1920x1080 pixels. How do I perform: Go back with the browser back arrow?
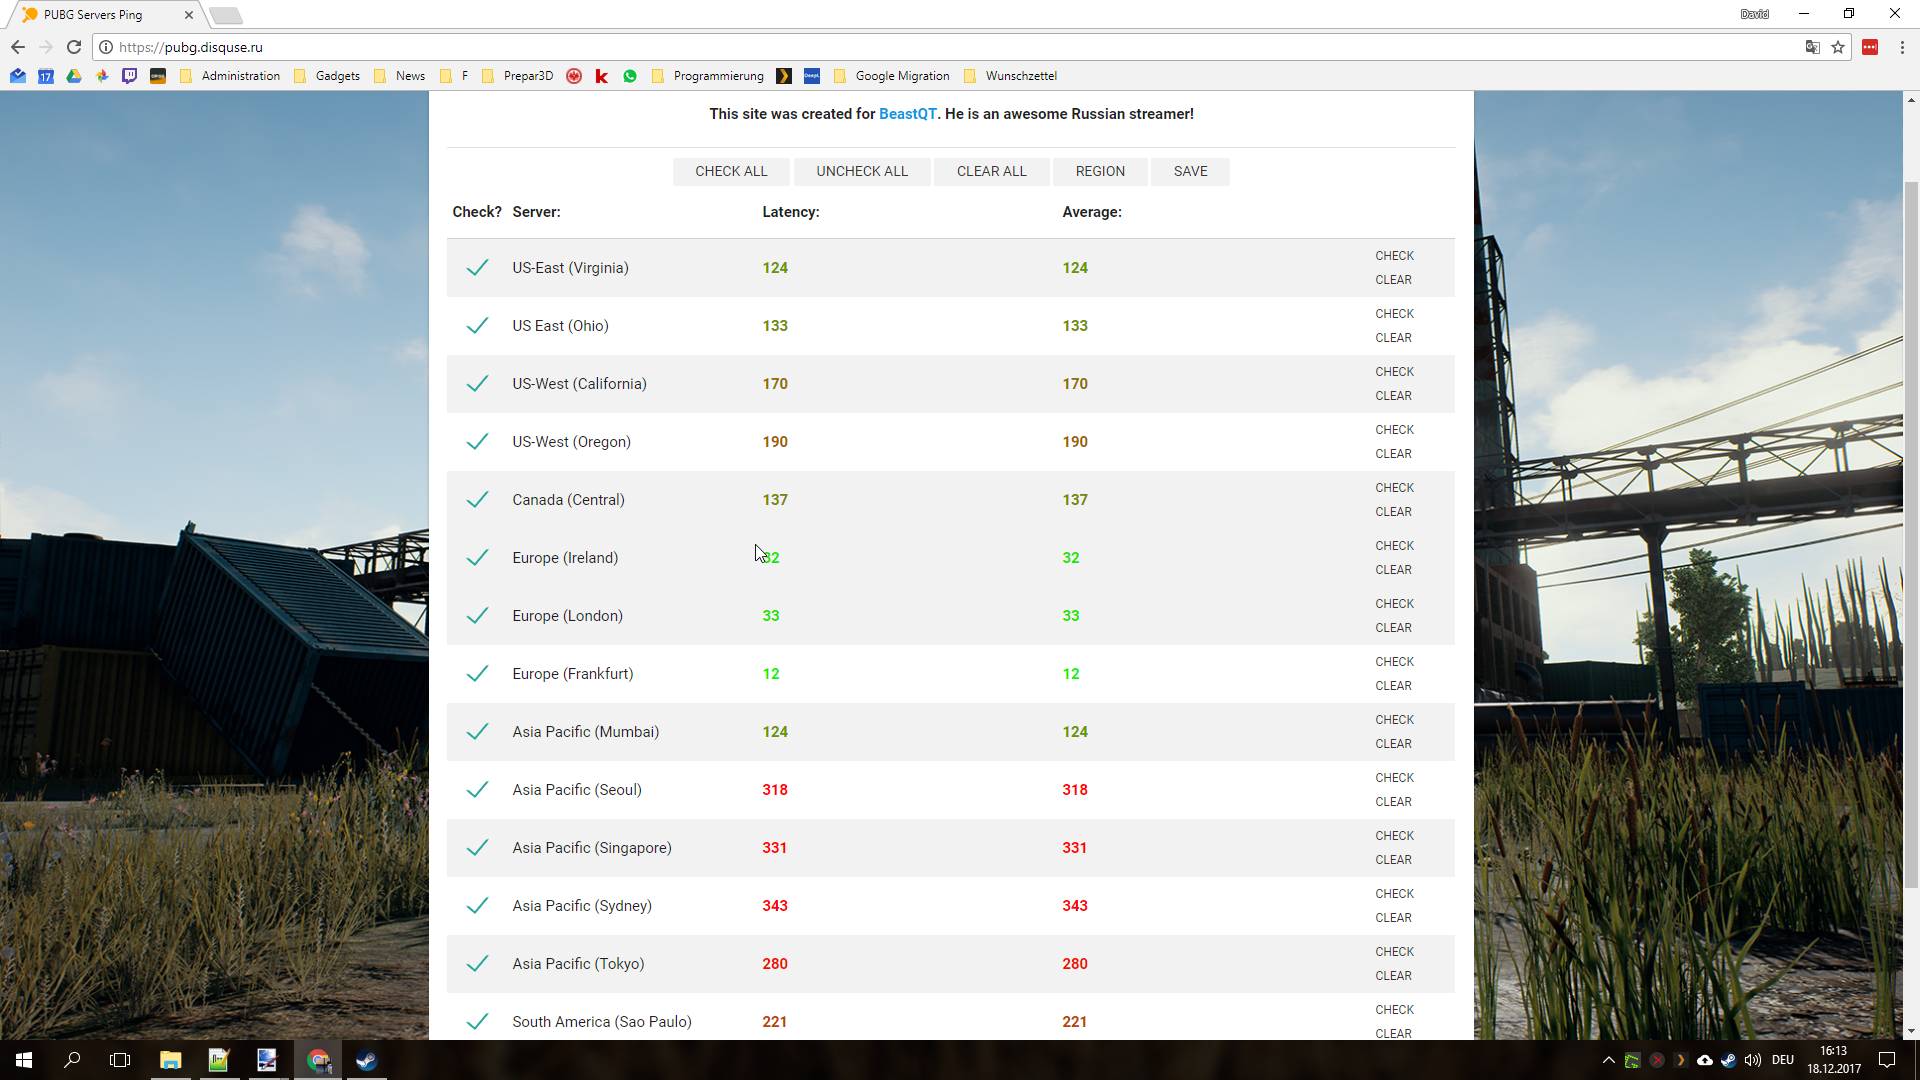18,47
